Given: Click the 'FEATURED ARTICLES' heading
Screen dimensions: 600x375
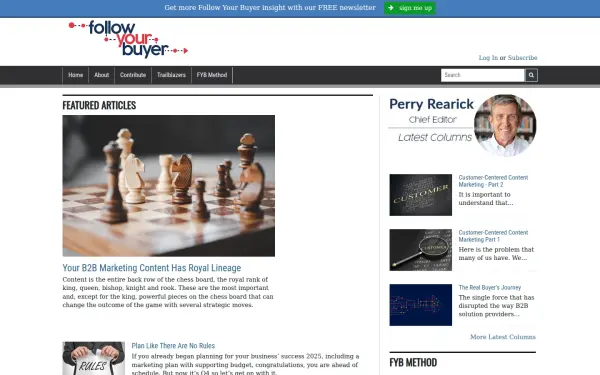Looking at the screenshot, I should [99, 105].
